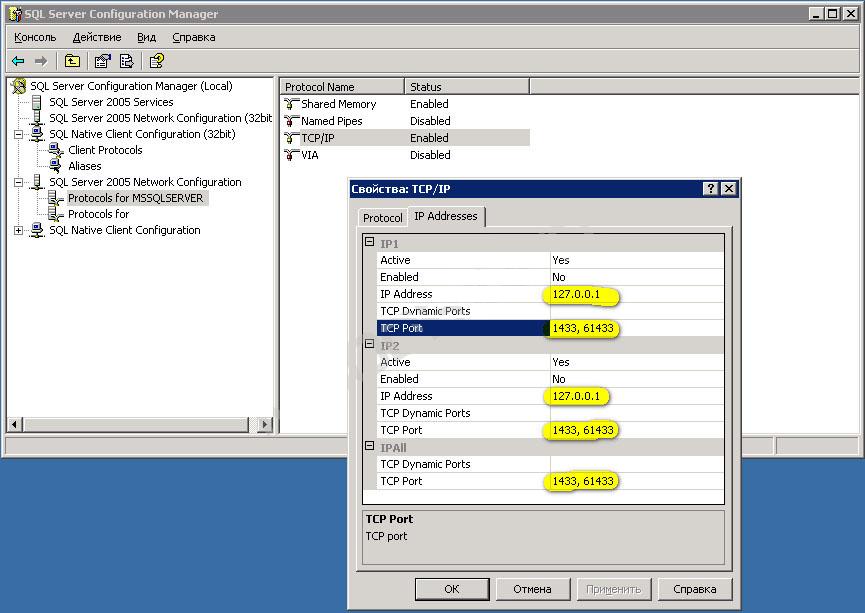Select SQL Server Configuration Manager (Local) root label
This screenshot has height=613, width=865.
pyautogui.click(x=131, y=86)
